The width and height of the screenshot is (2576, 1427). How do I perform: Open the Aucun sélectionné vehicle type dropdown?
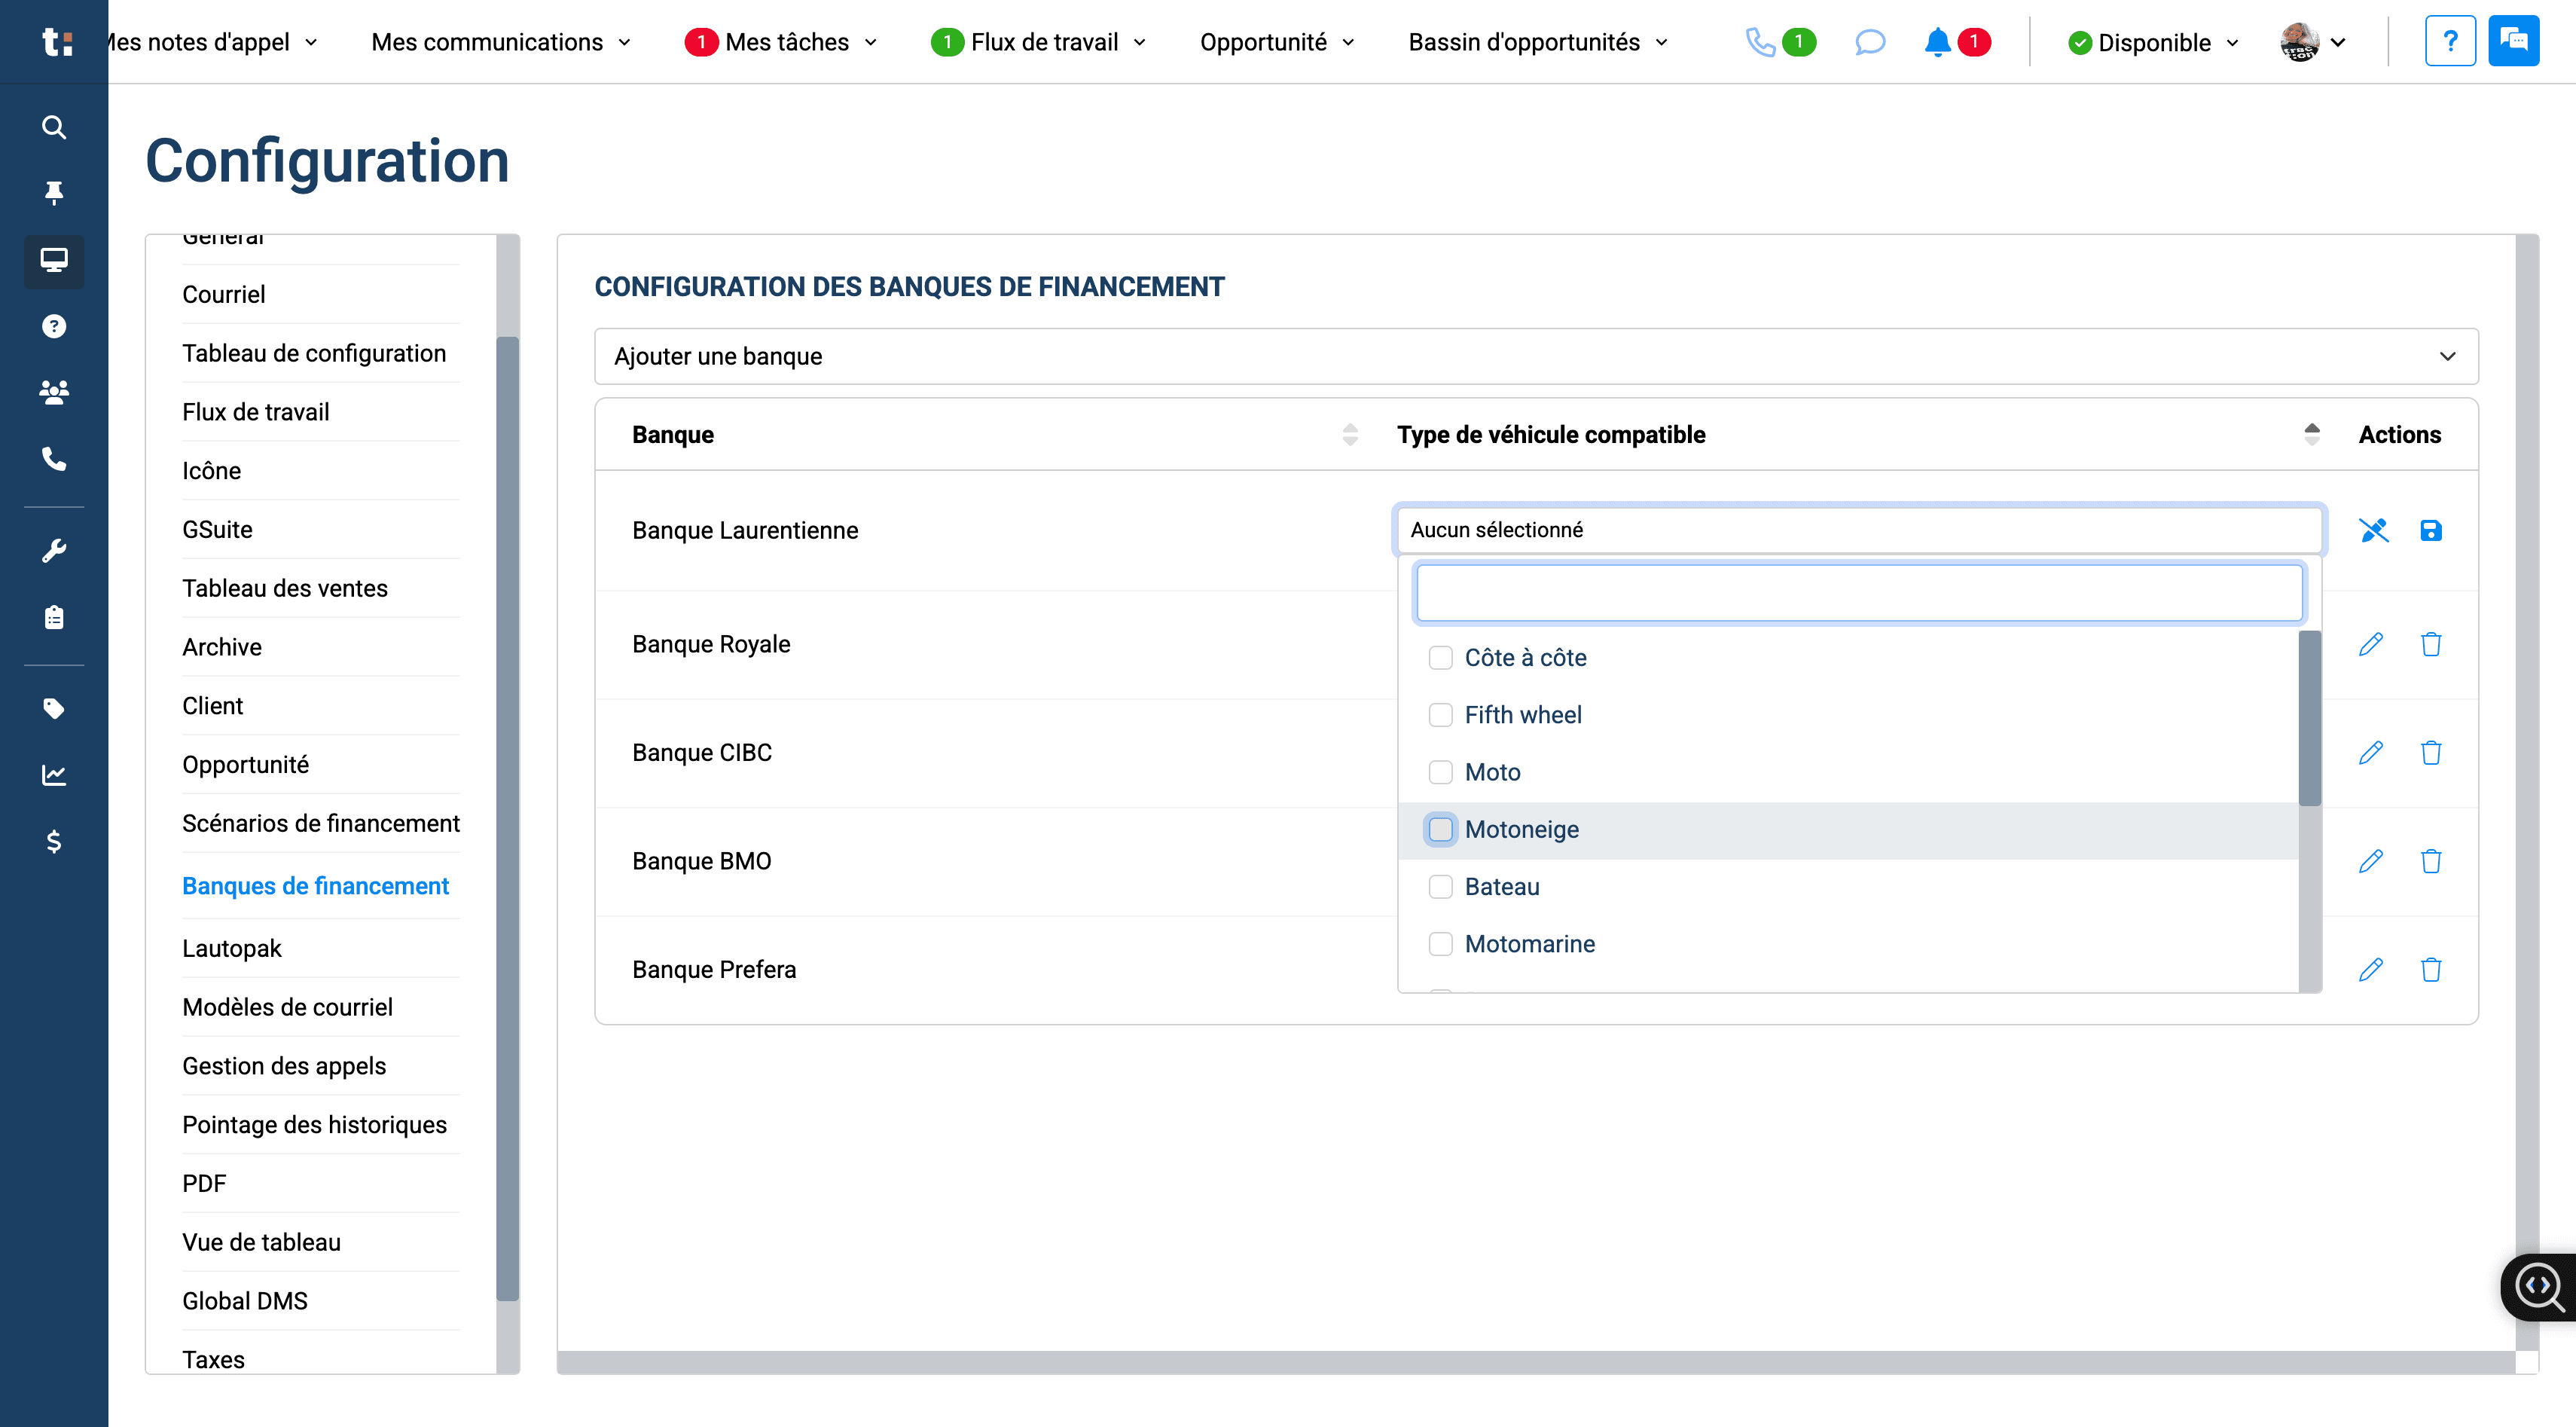coord(1858,530)
